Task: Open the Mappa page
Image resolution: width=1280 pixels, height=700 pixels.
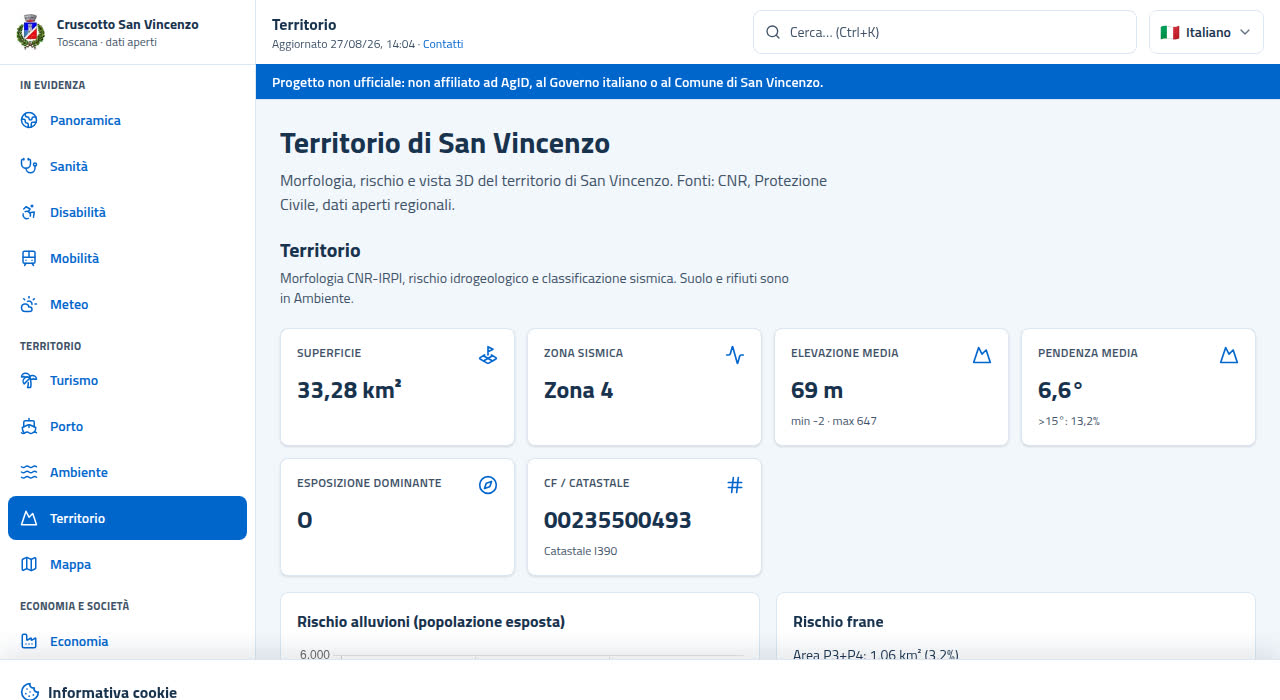Action: 127,564
